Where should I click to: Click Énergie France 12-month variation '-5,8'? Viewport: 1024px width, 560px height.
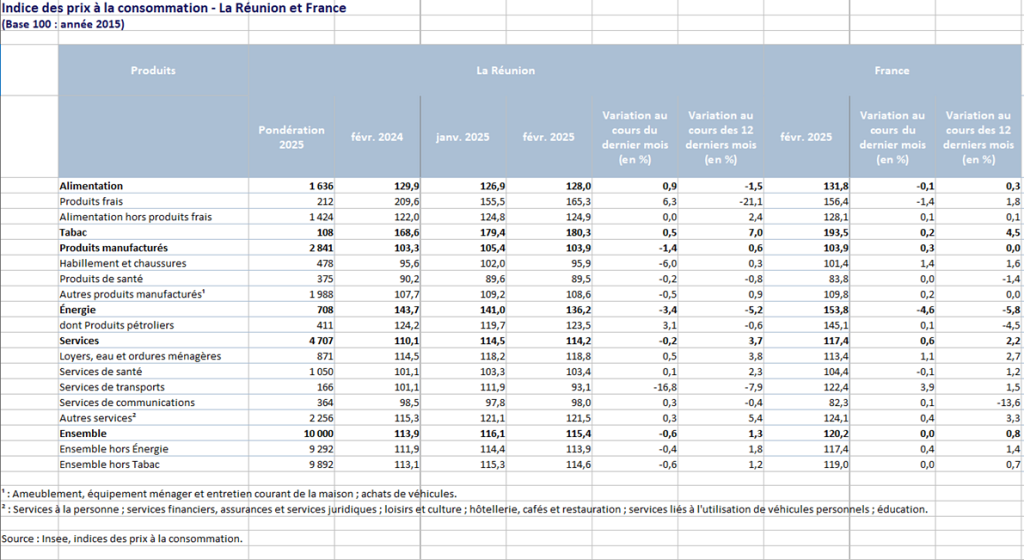point(1011,310)
